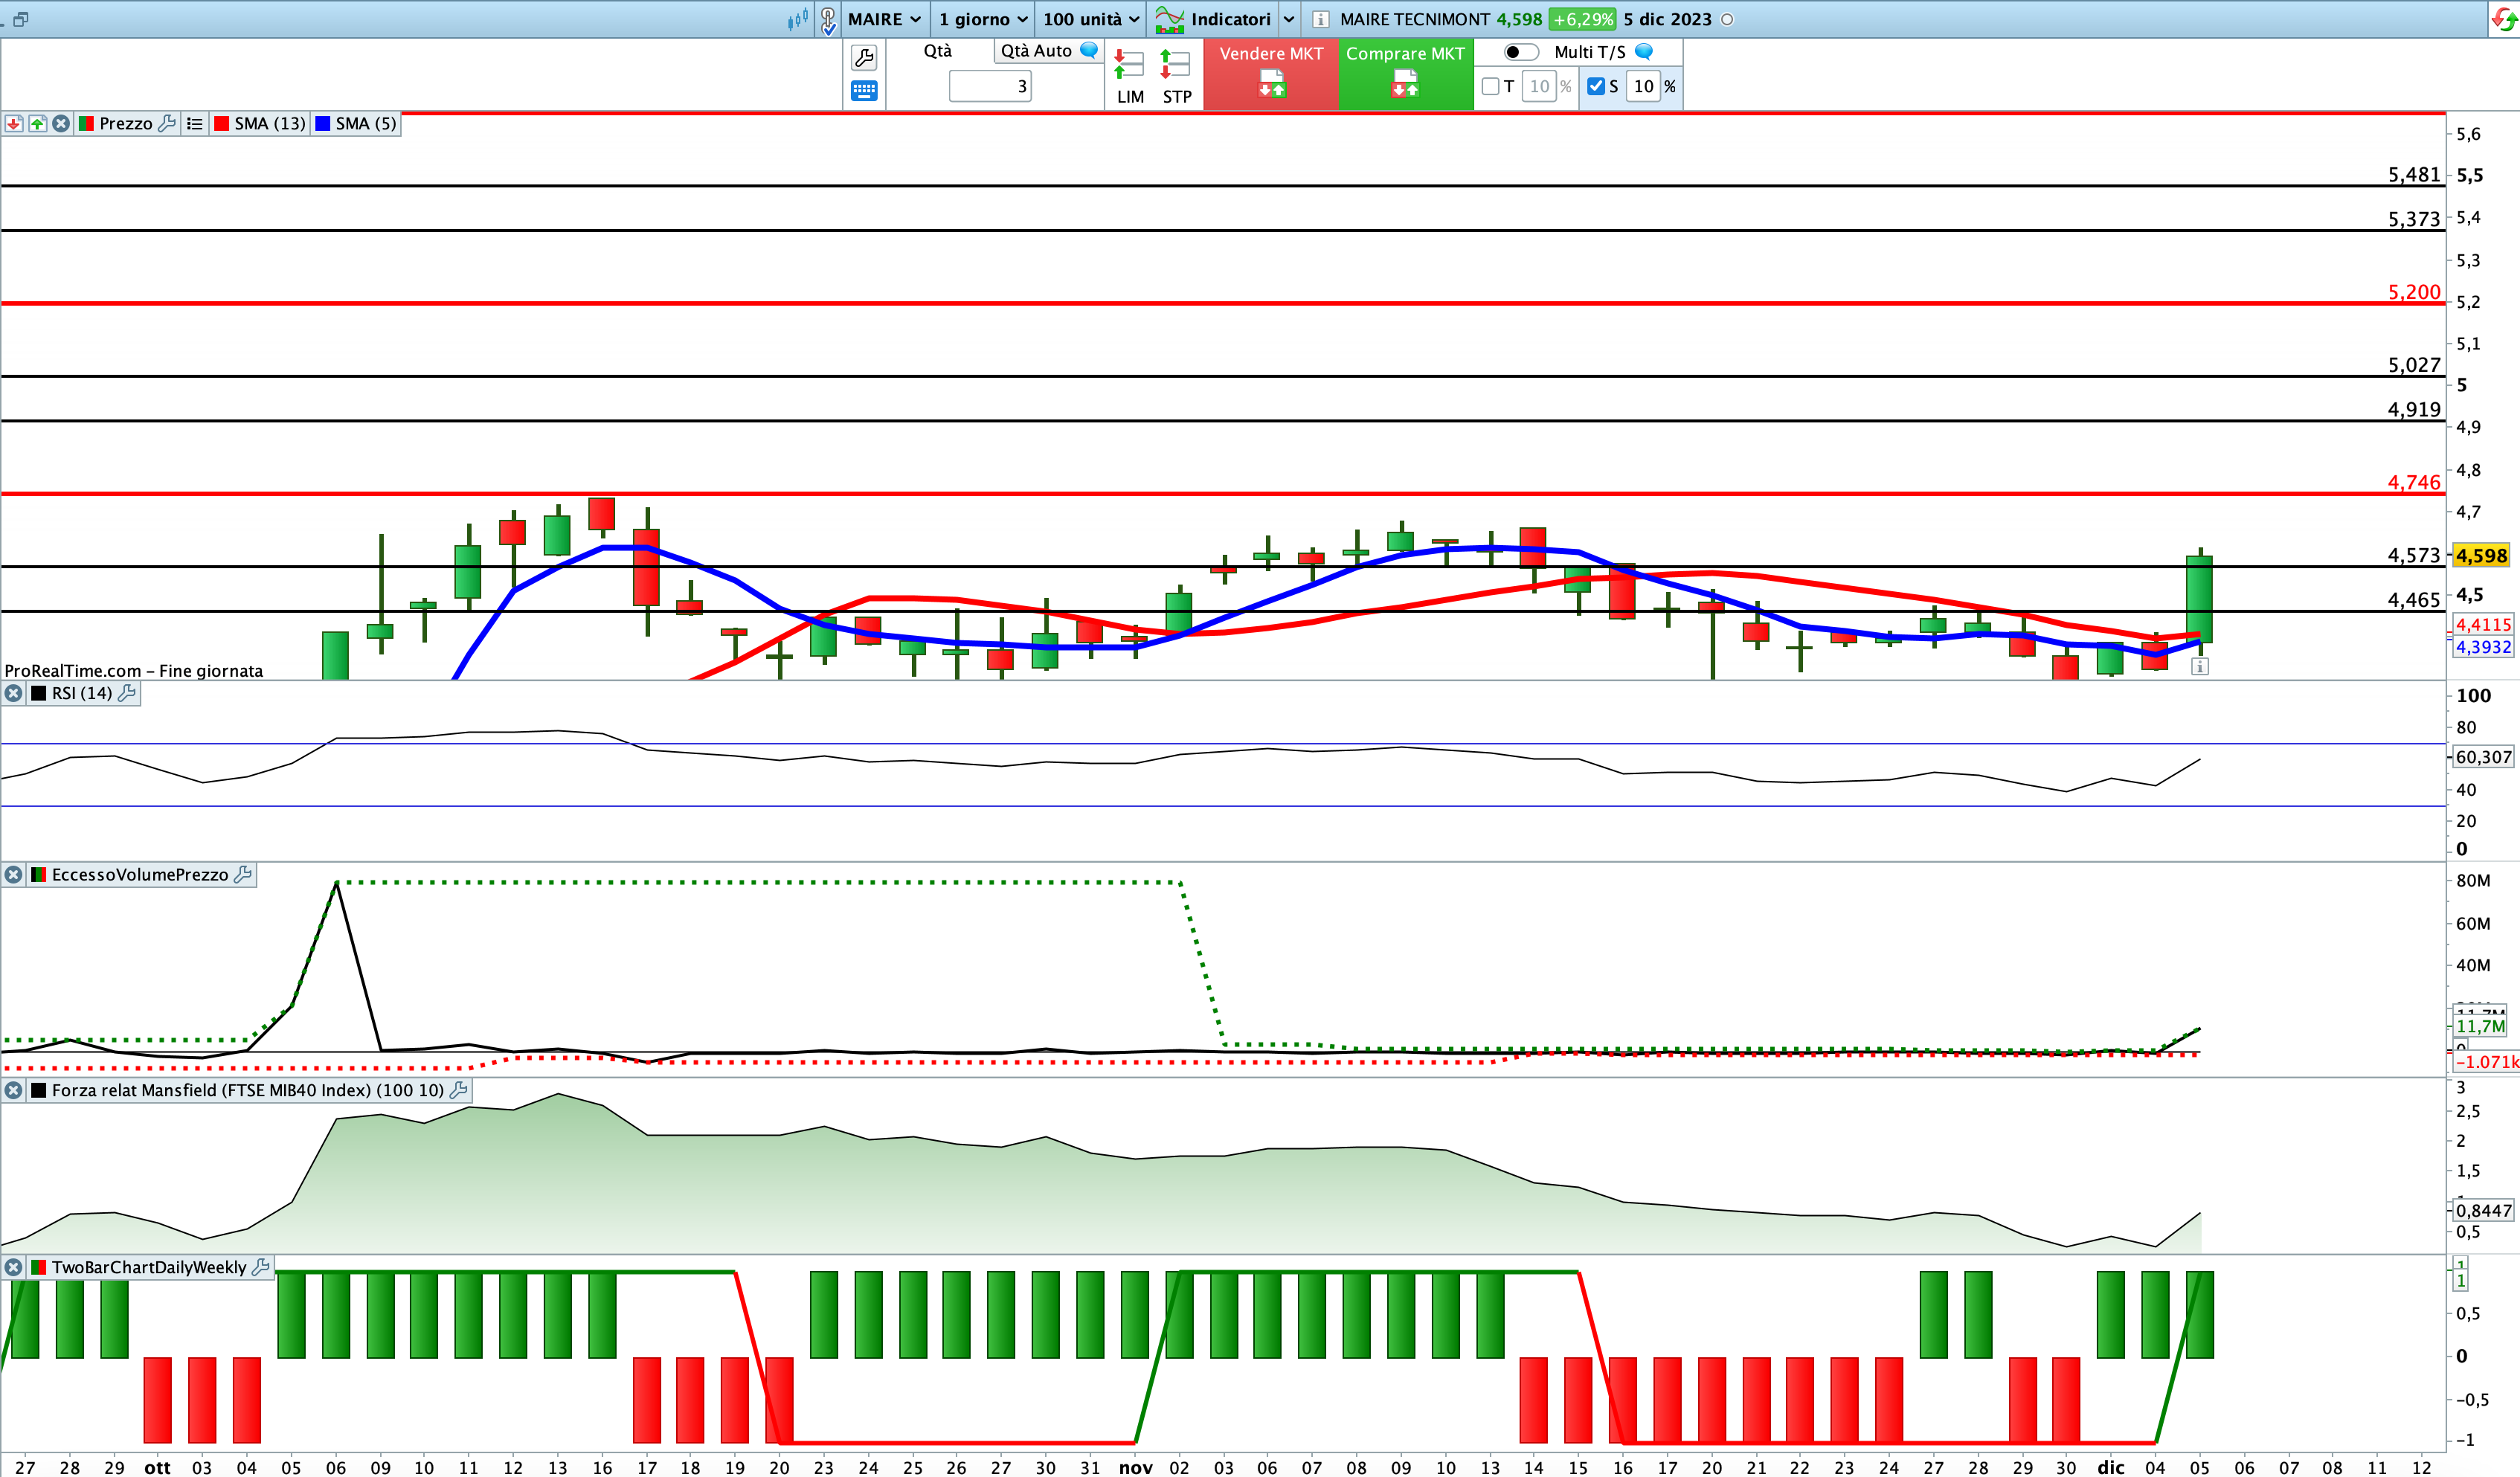Select the EccessoVolumePrezzo label

140,874
